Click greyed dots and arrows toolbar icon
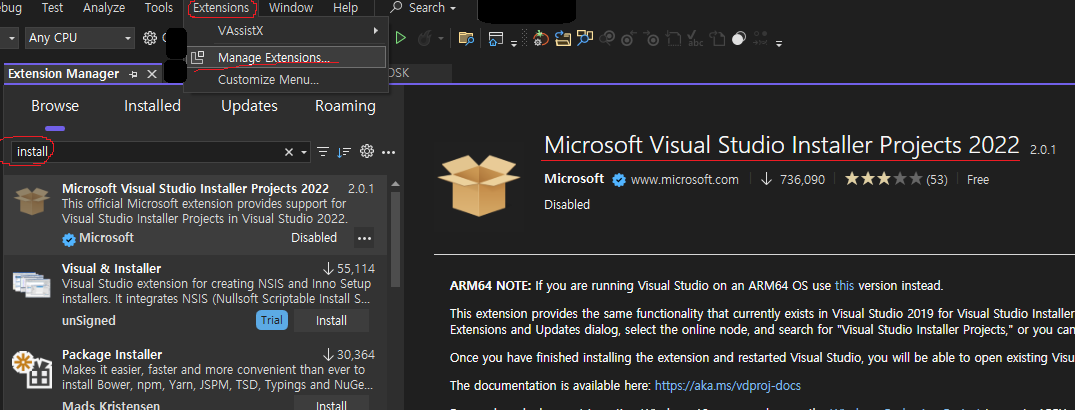Viewport: 1075px width, 410px height. 760,38
